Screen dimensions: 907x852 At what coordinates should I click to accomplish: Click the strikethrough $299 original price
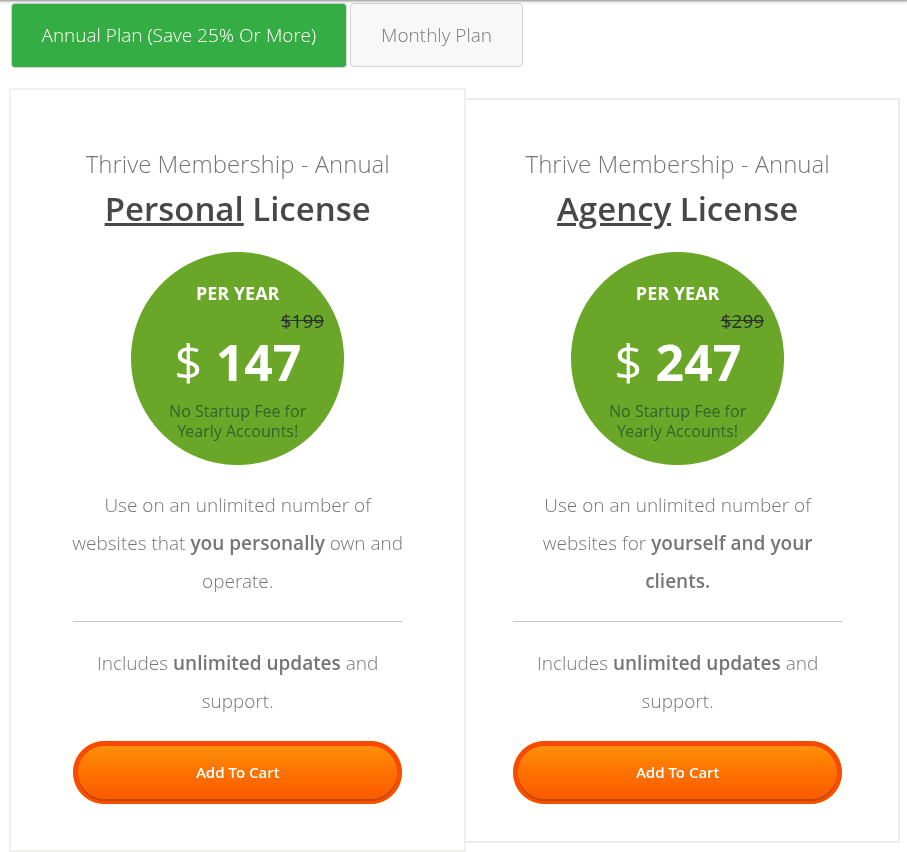coord(742,321)
